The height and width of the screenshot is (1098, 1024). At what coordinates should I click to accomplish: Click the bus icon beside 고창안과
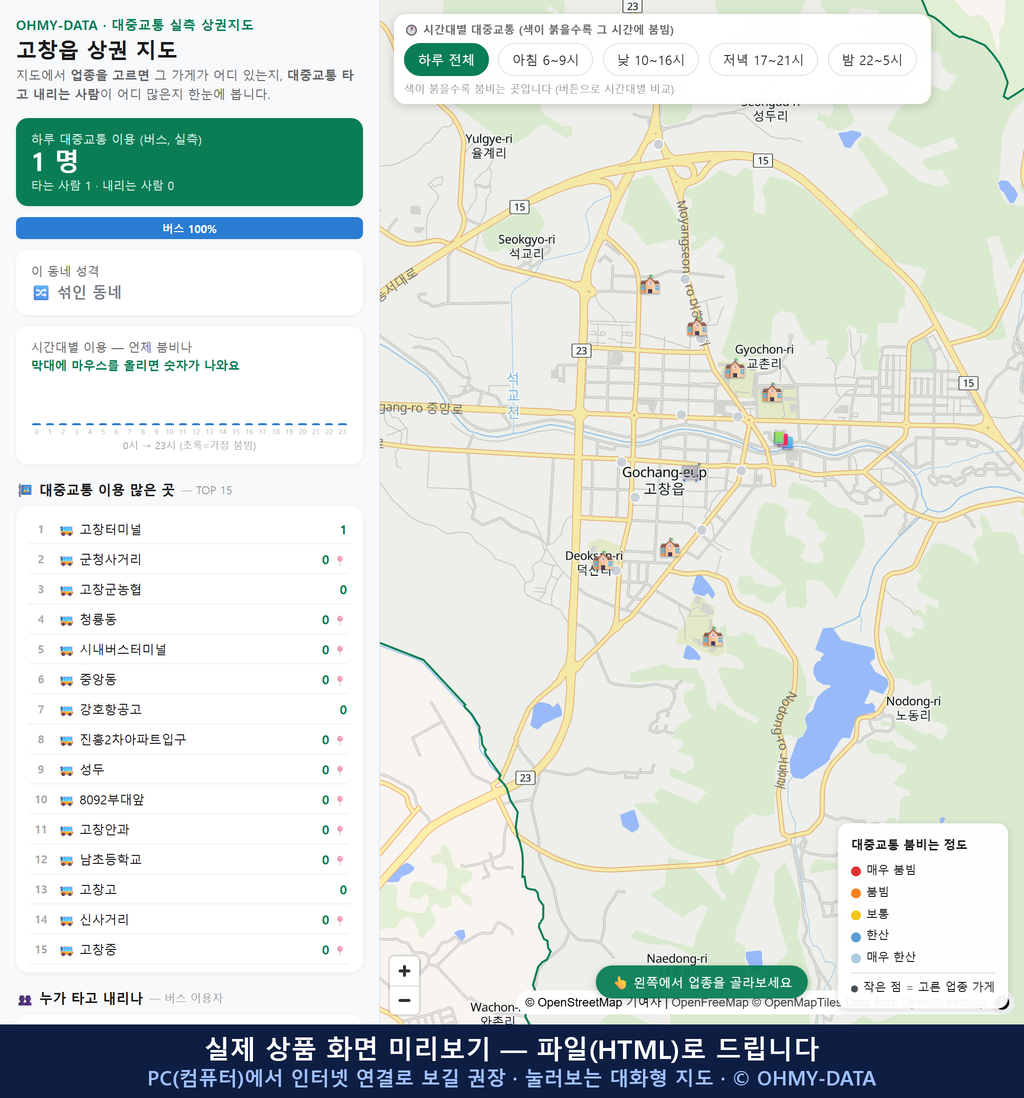click(x=67, y=831)
